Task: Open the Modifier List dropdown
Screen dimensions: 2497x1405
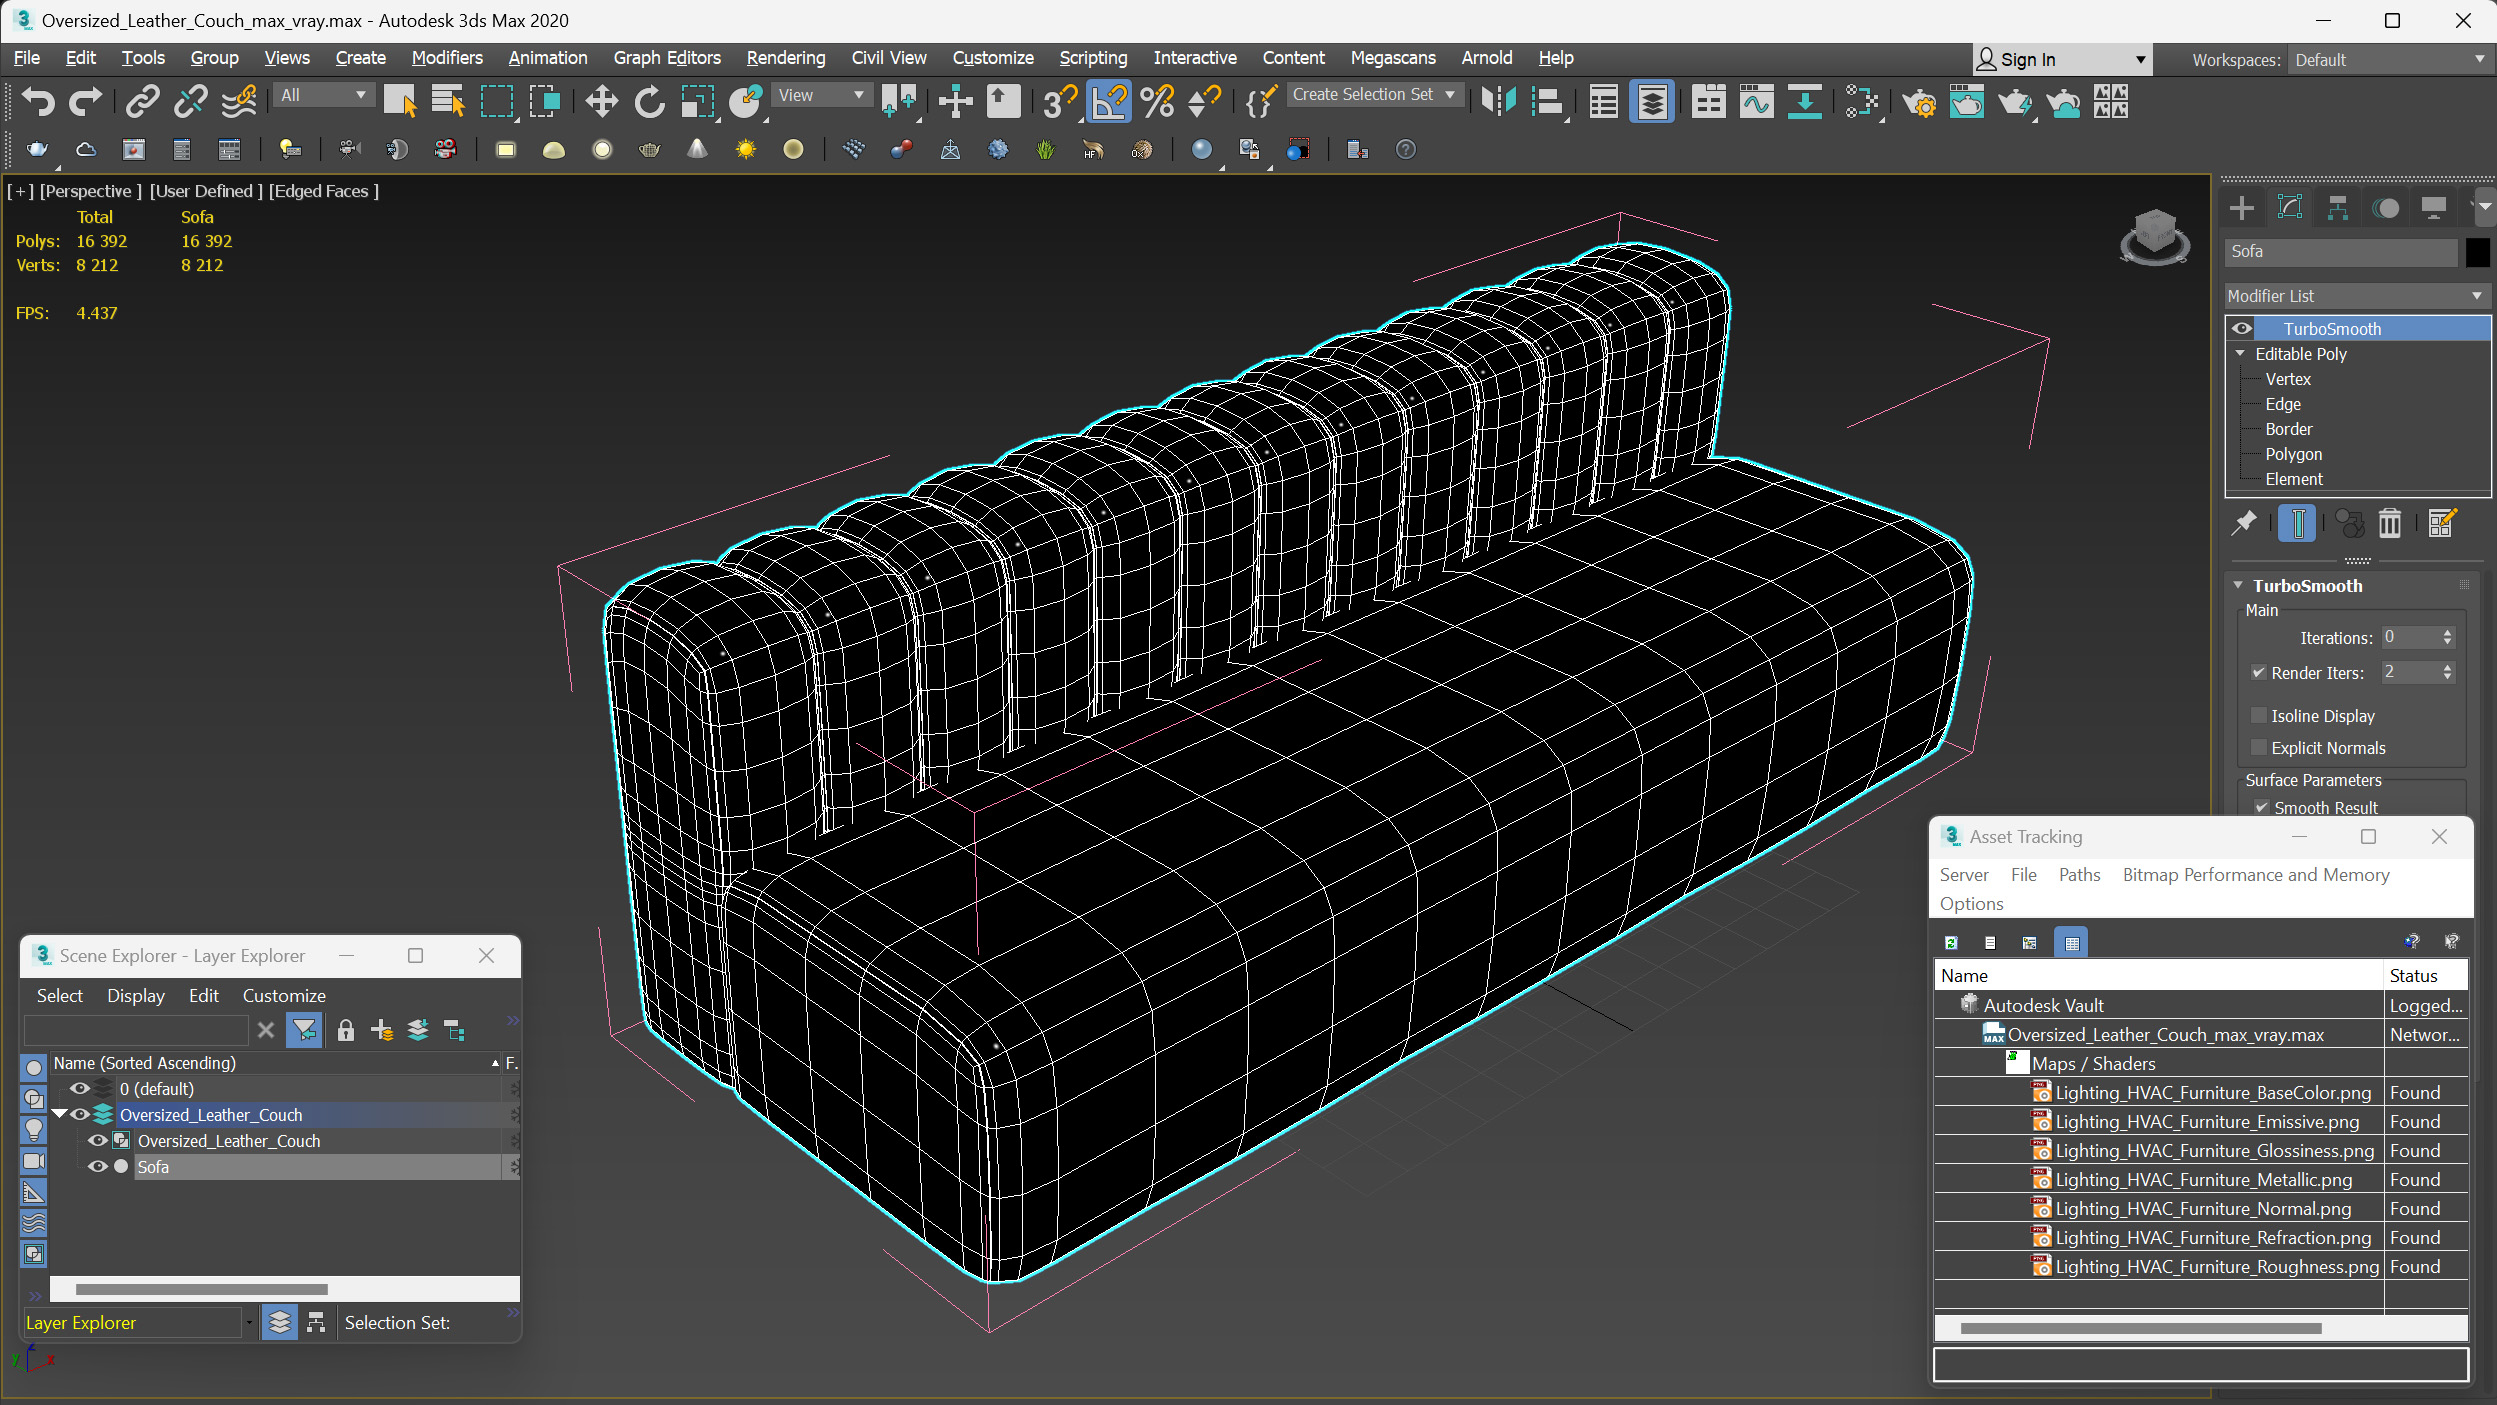Action: (2355, 296)
